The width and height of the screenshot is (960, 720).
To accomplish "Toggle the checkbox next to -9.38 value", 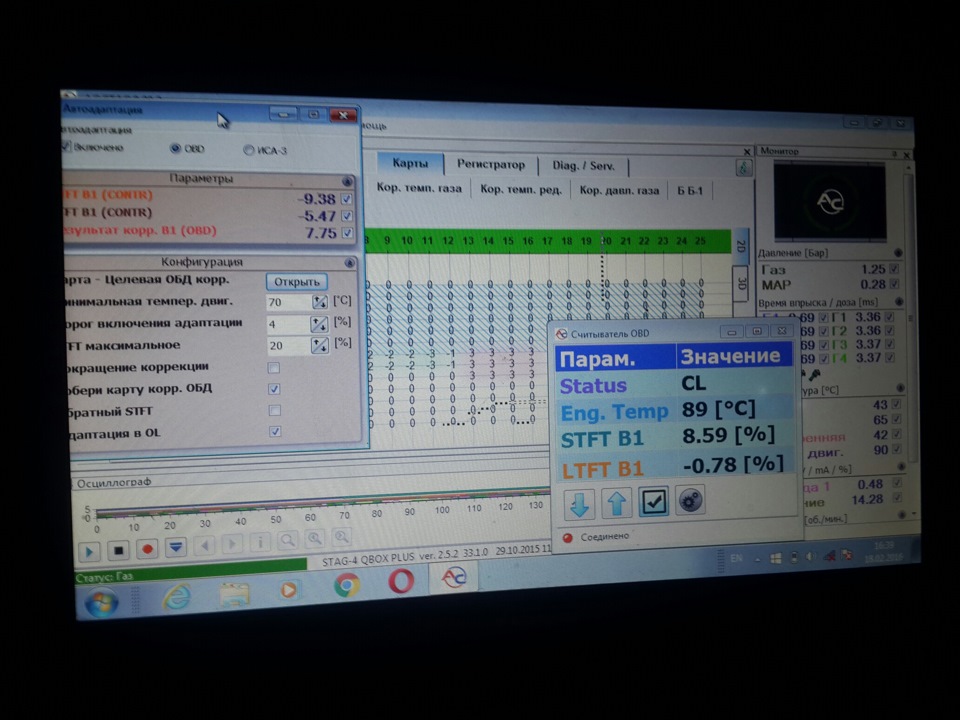I will coord(347,199).
